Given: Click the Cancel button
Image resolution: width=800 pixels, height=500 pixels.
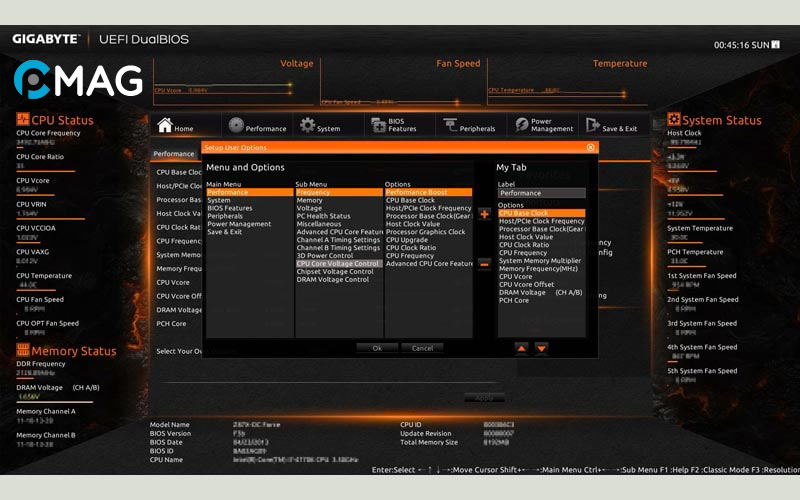Looking at the screenshot, I should pyautogui.click(x=422, y=348).
